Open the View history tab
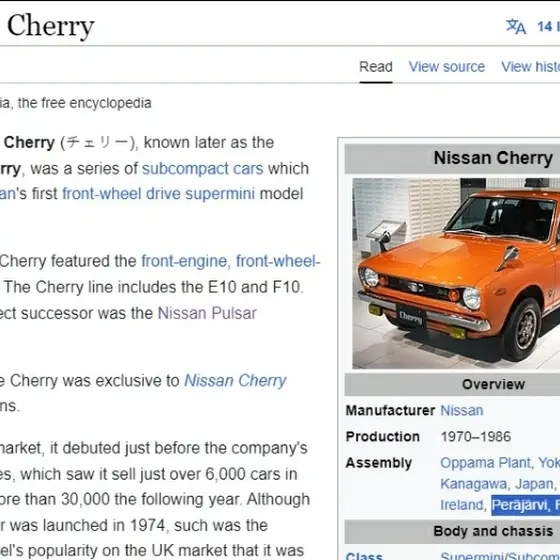Viewport: 560px width, 560px height. (530, 67)
